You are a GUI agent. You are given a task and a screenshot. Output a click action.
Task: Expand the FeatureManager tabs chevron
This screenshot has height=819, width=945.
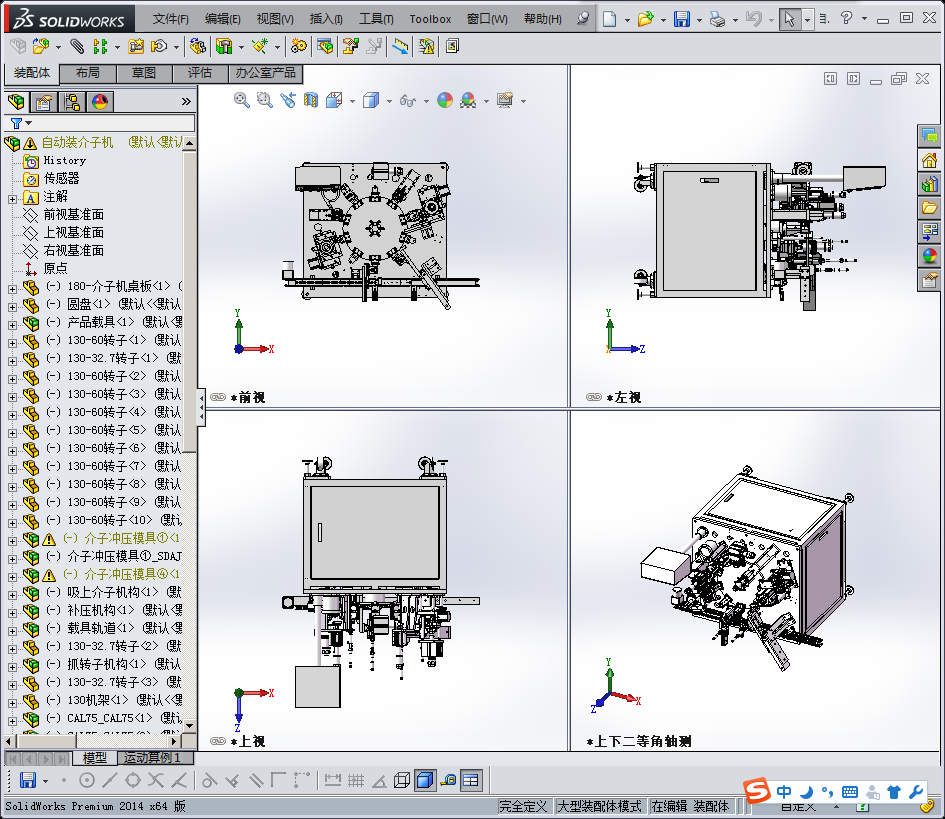[x=186, y=102]
